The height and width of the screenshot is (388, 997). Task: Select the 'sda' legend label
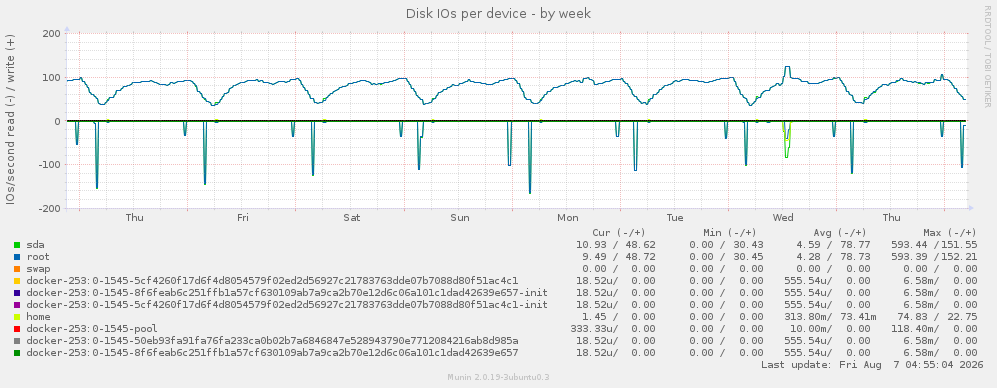(36, 244)
